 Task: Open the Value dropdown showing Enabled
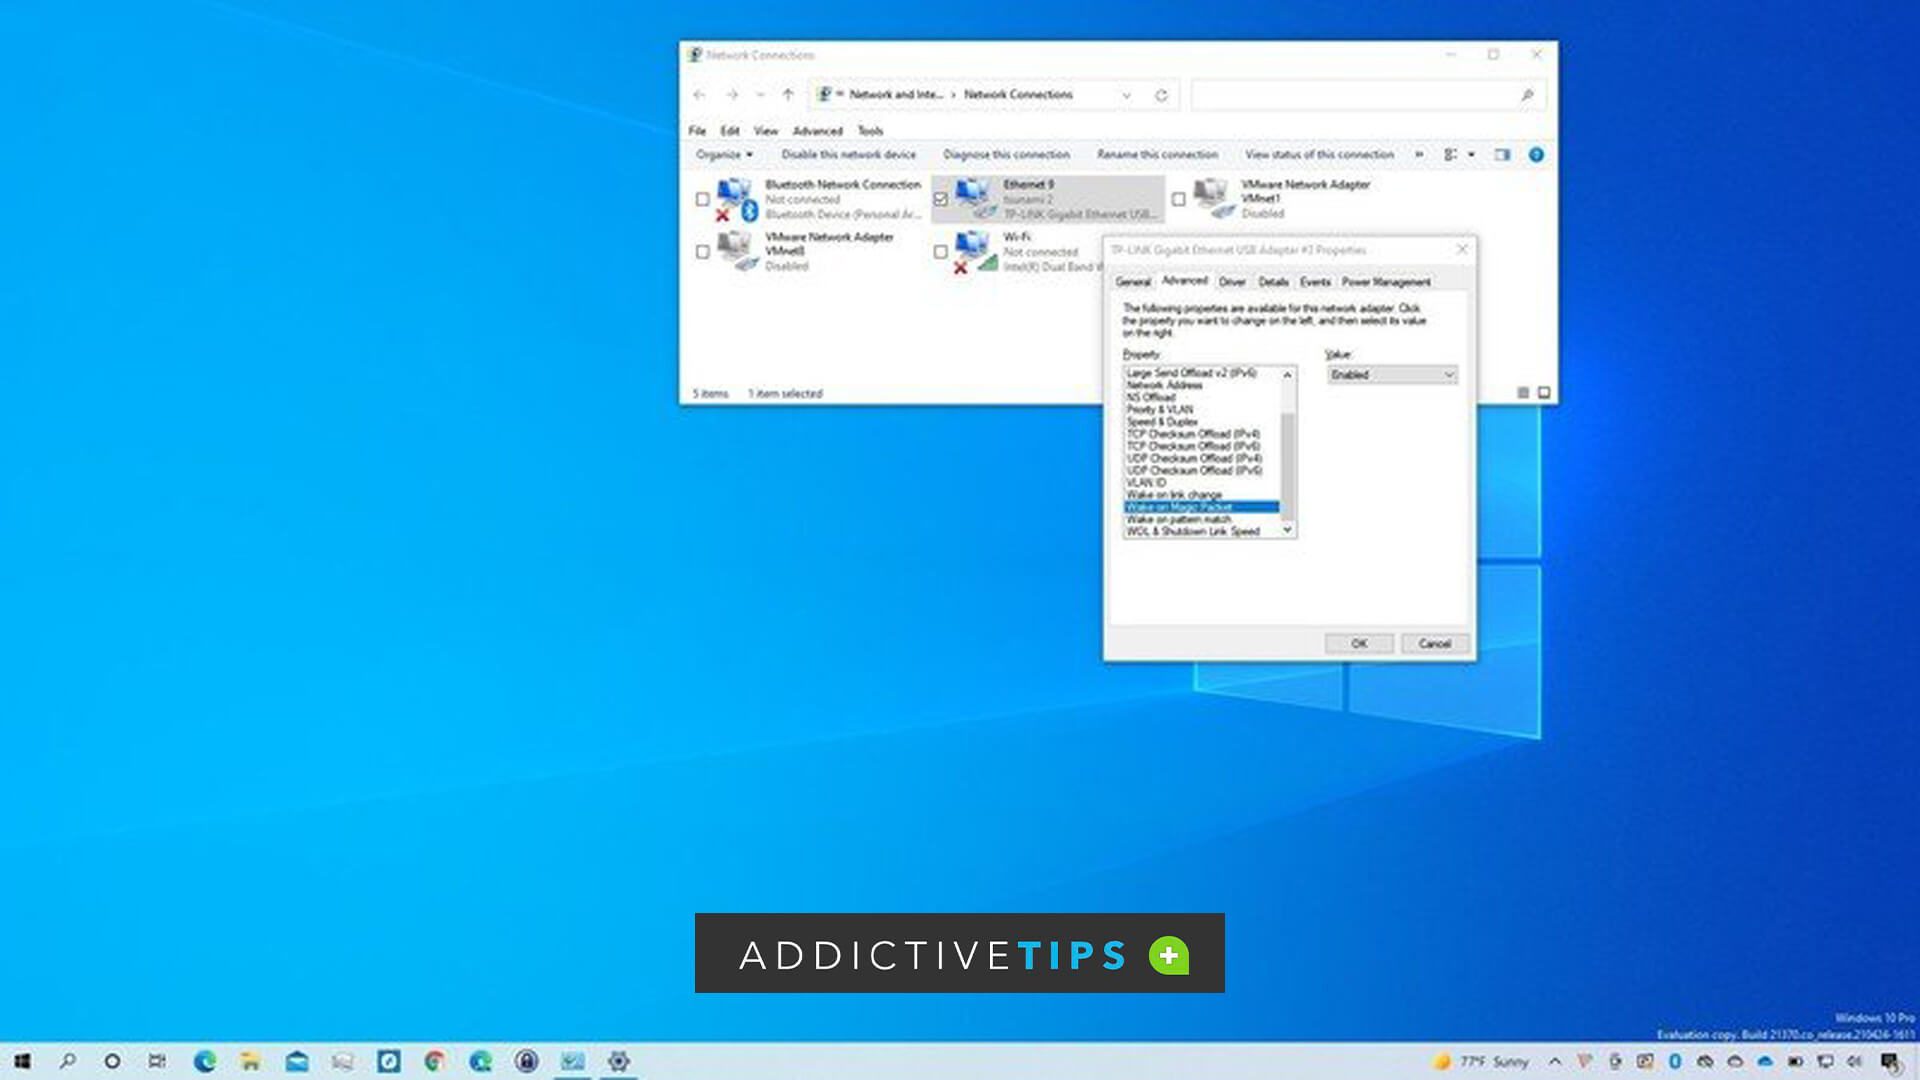tap(1392, 375)
